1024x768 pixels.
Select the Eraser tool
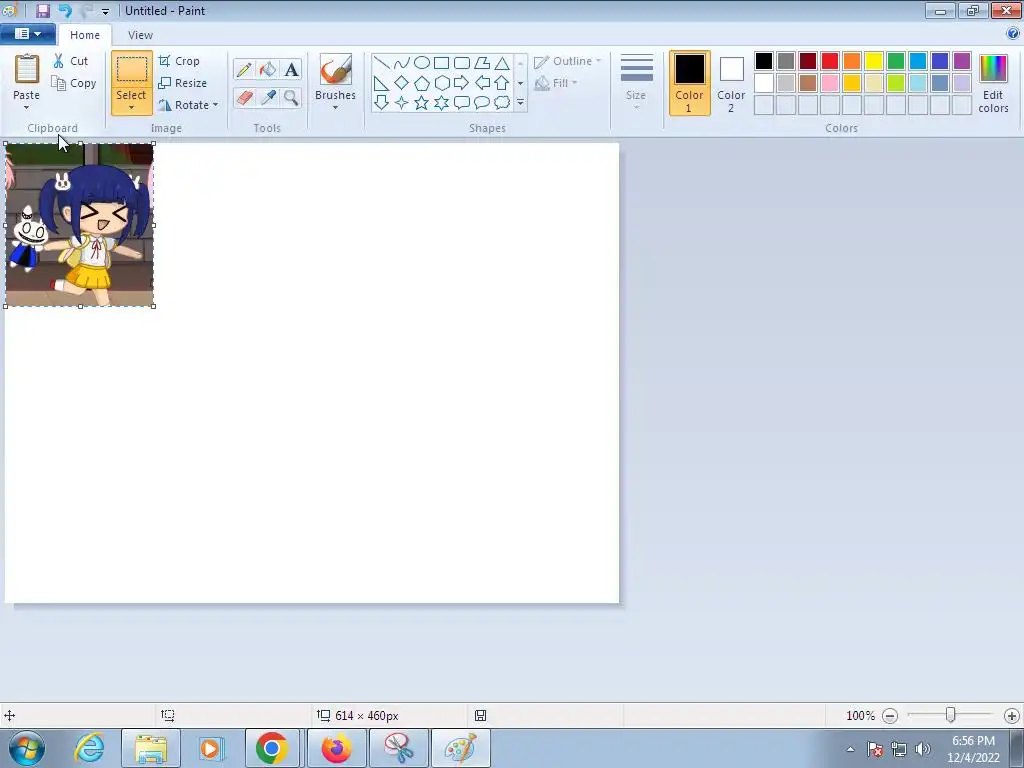point(244,98)
